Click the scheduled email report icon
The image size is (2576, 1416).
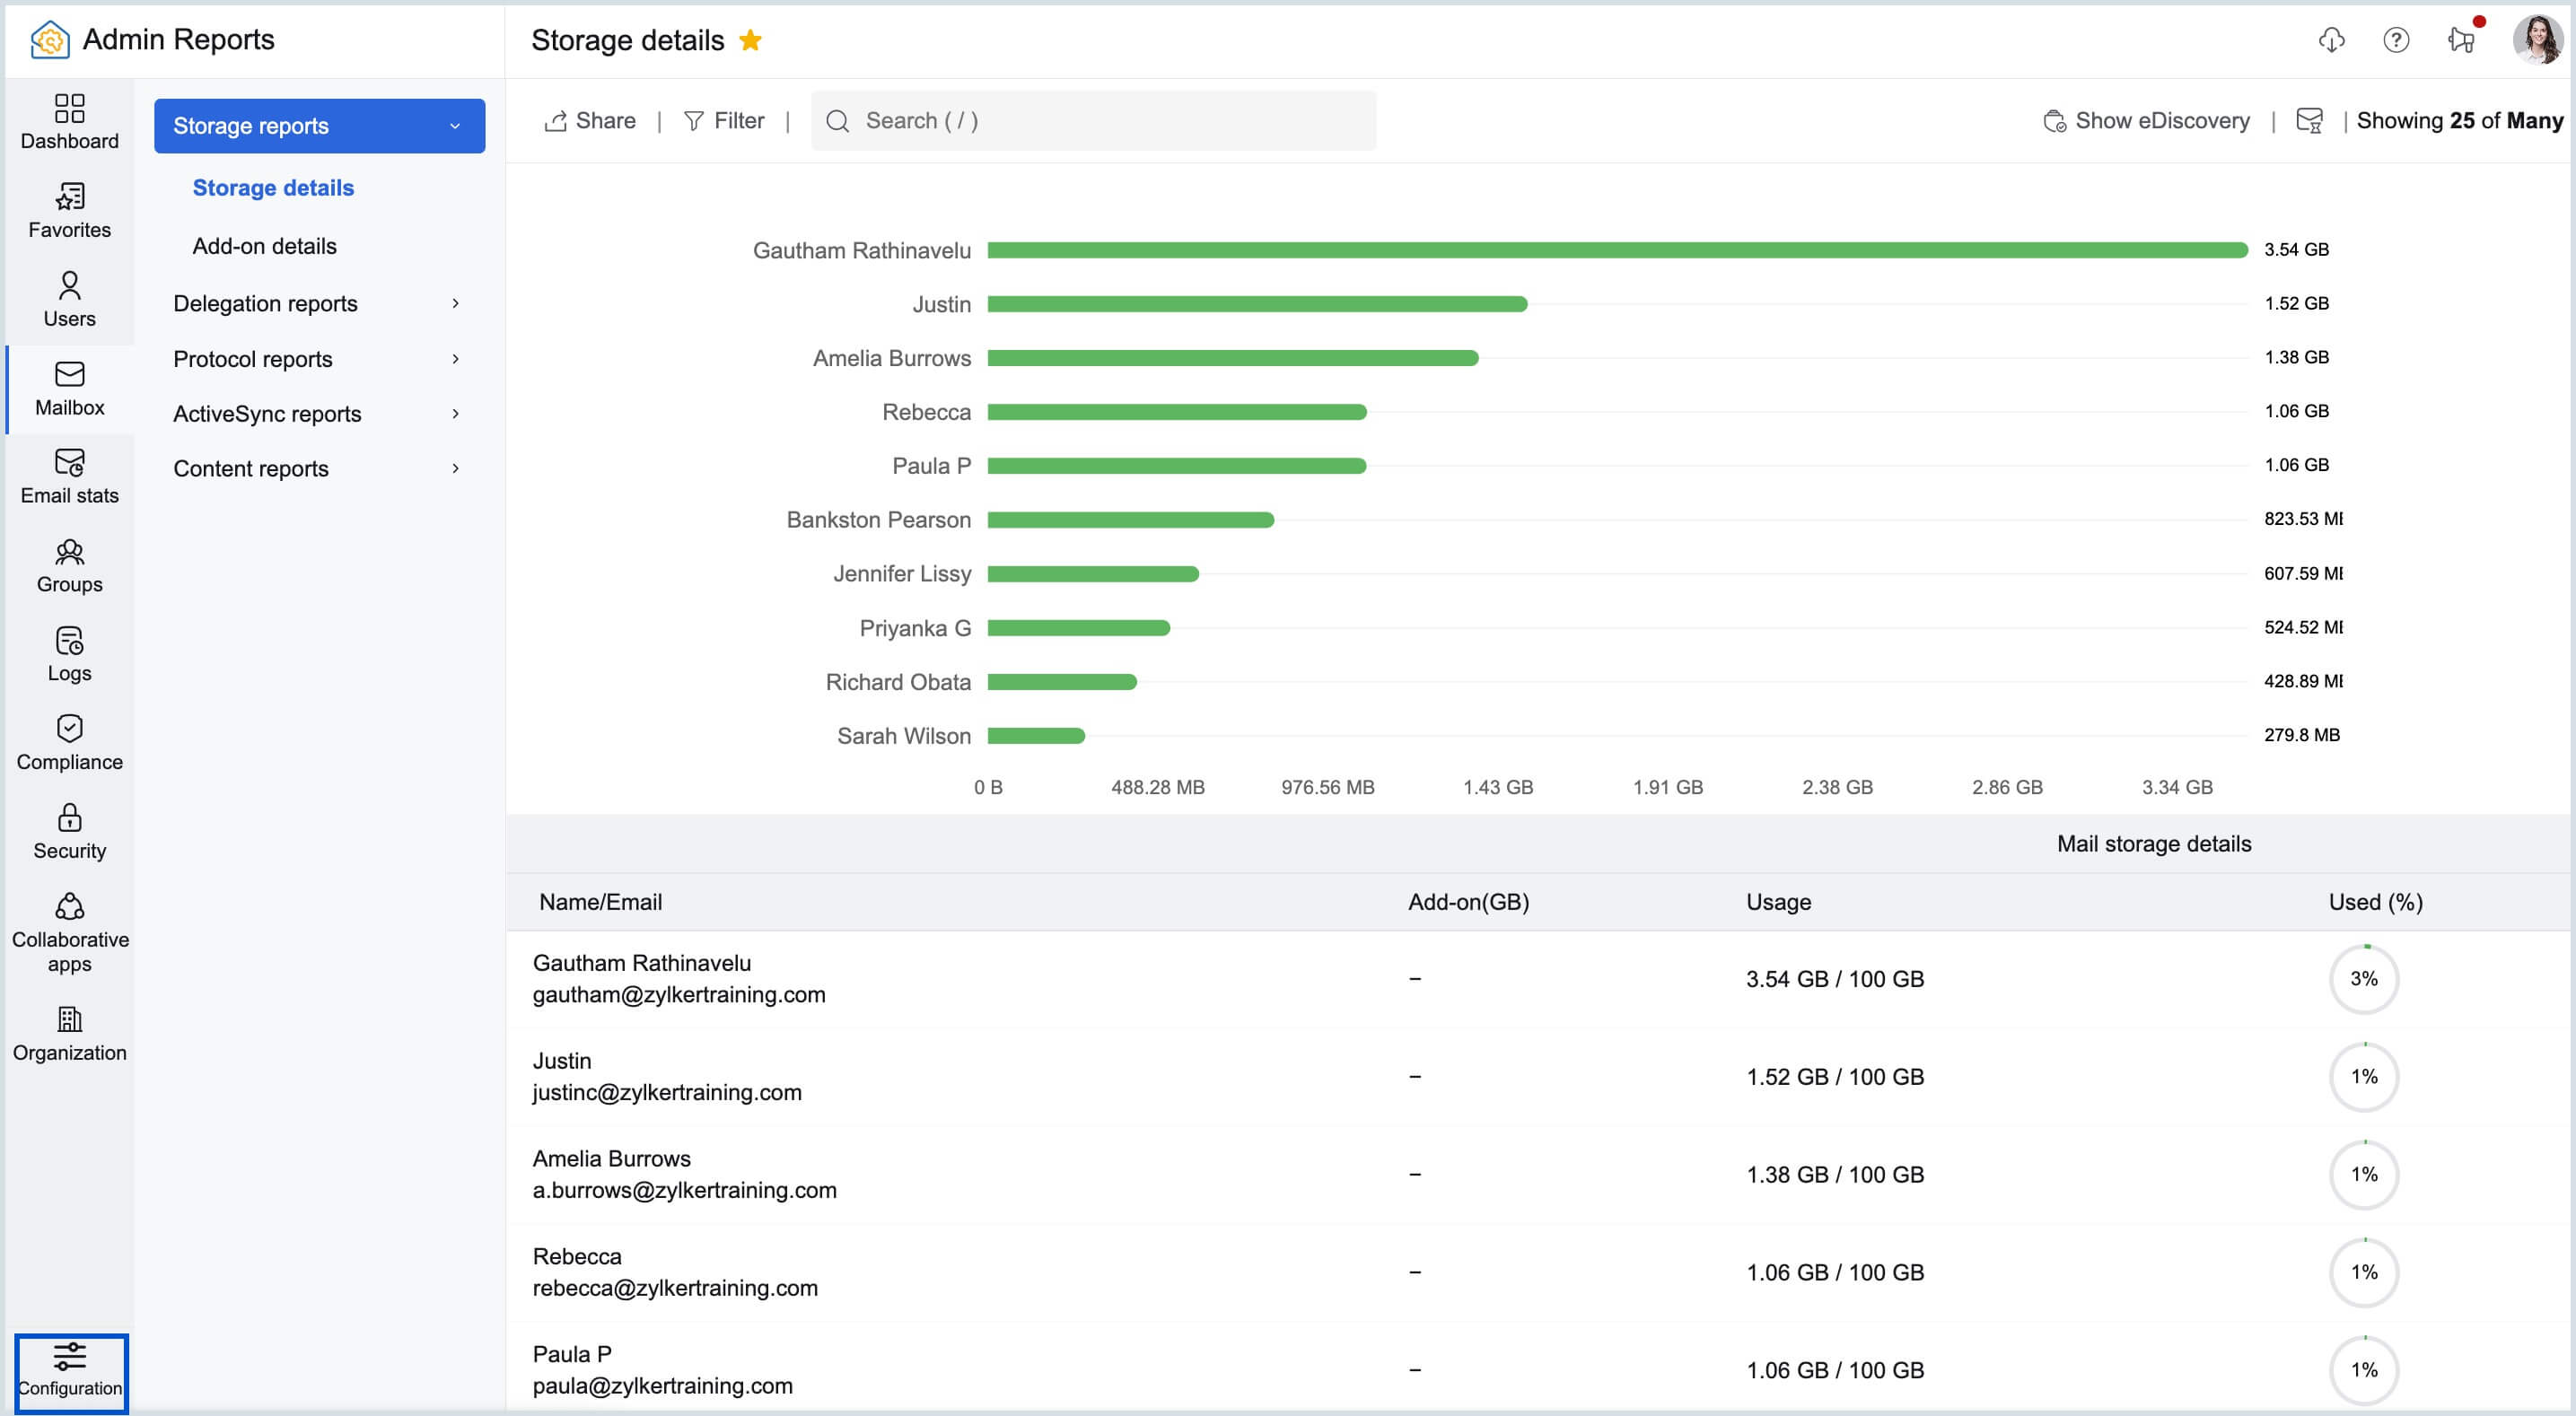(2309, 121)
